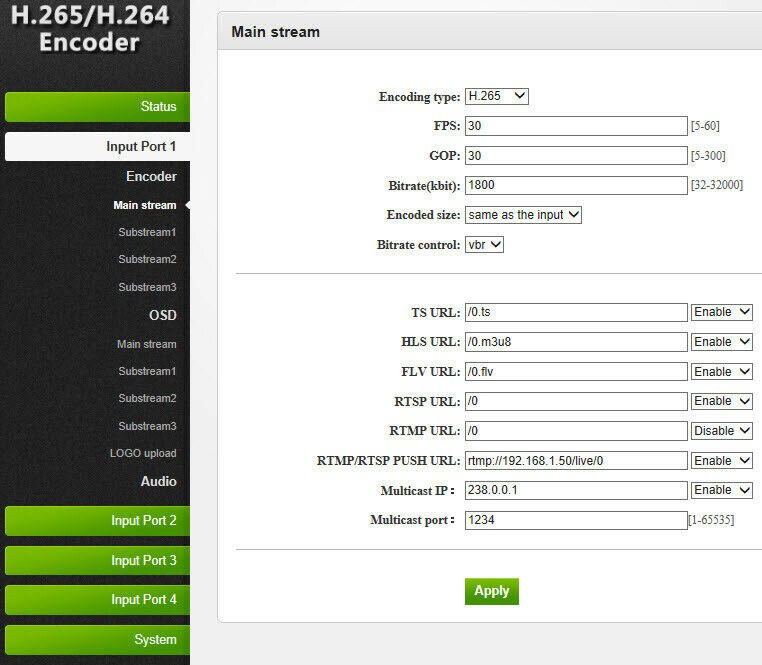Click the RTMP/RTSP PUSH URL label
The image size is (762, 665).
click(388, 460)
